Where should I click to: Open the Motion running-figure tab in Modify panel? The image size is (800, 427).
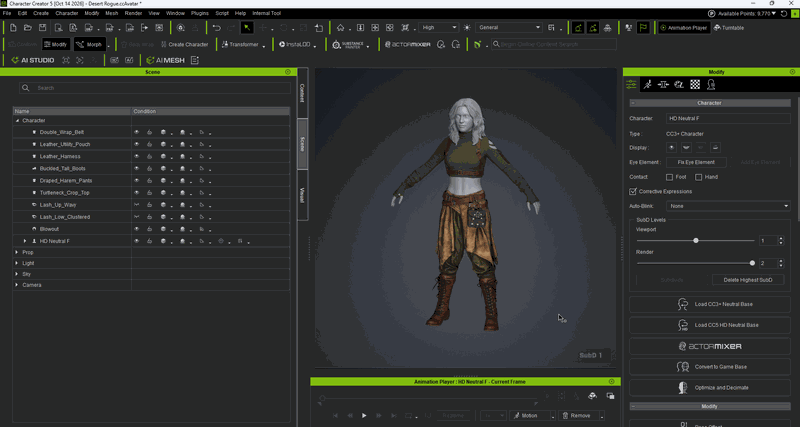click(x=647, y=85)
